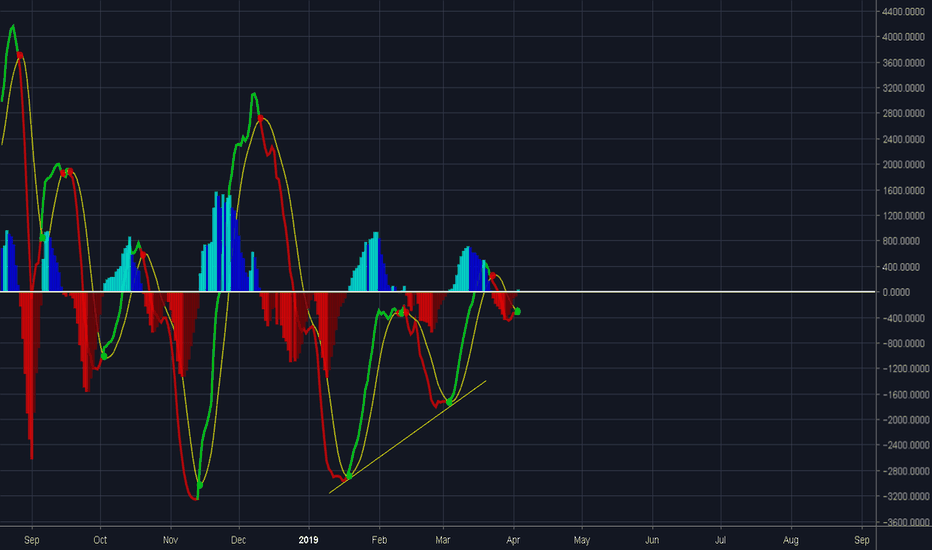932x550 pixels.
Task: Click the May label on time axis
Action: point(581,540)
